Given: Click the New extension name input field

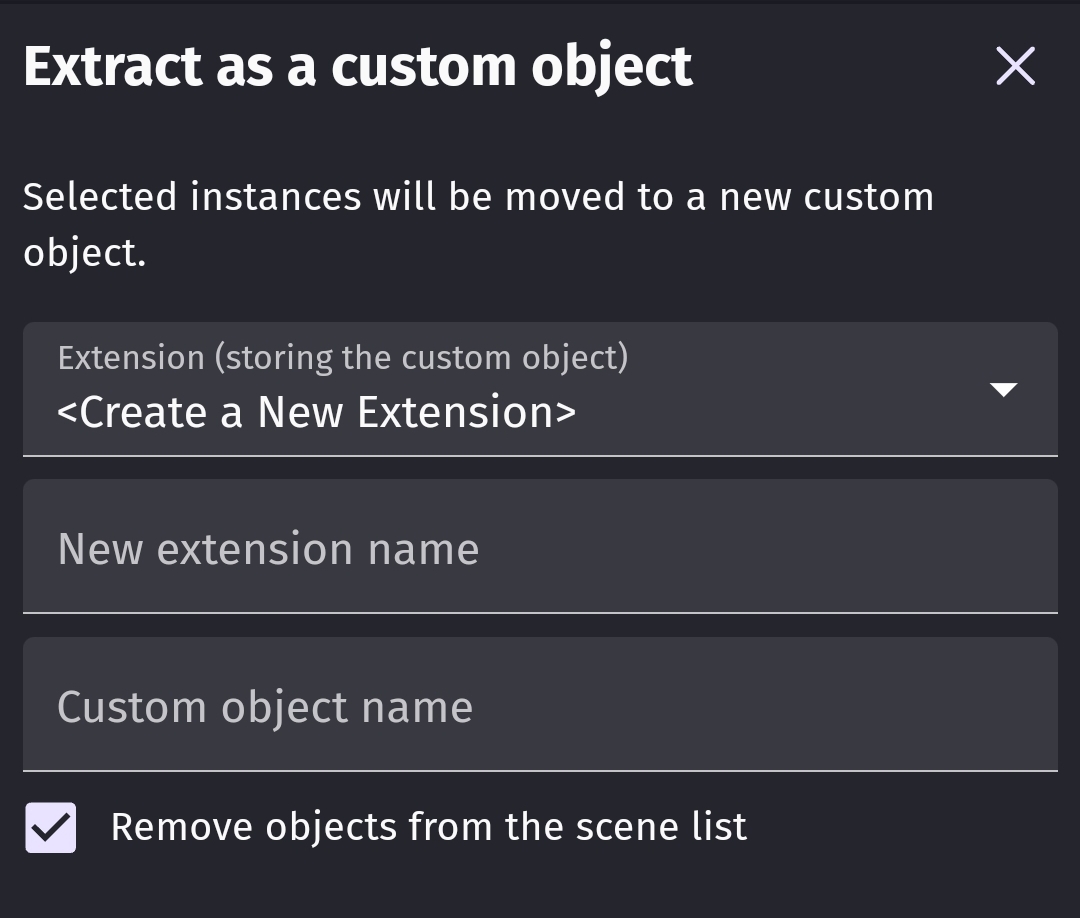Looking at the screenshot, I should tap(540, 547).
